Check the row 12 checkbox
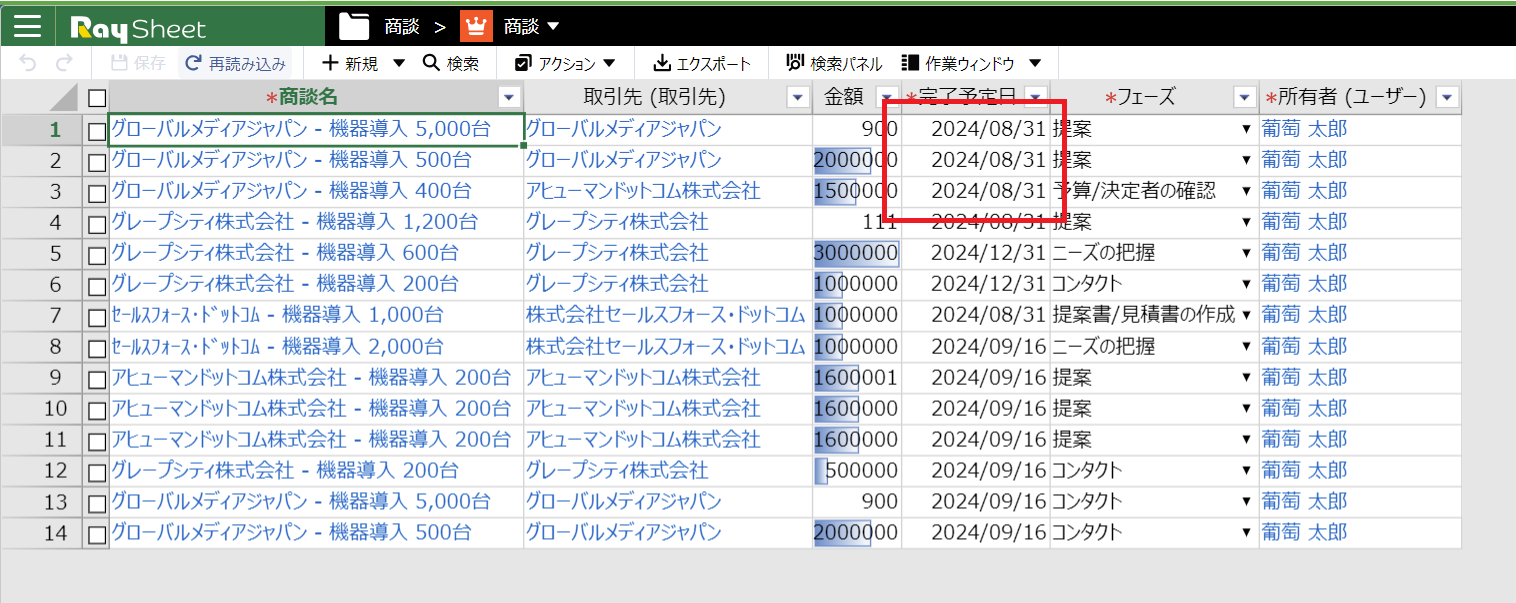Viewport: 1516px width, 603px height. (96, 471)
